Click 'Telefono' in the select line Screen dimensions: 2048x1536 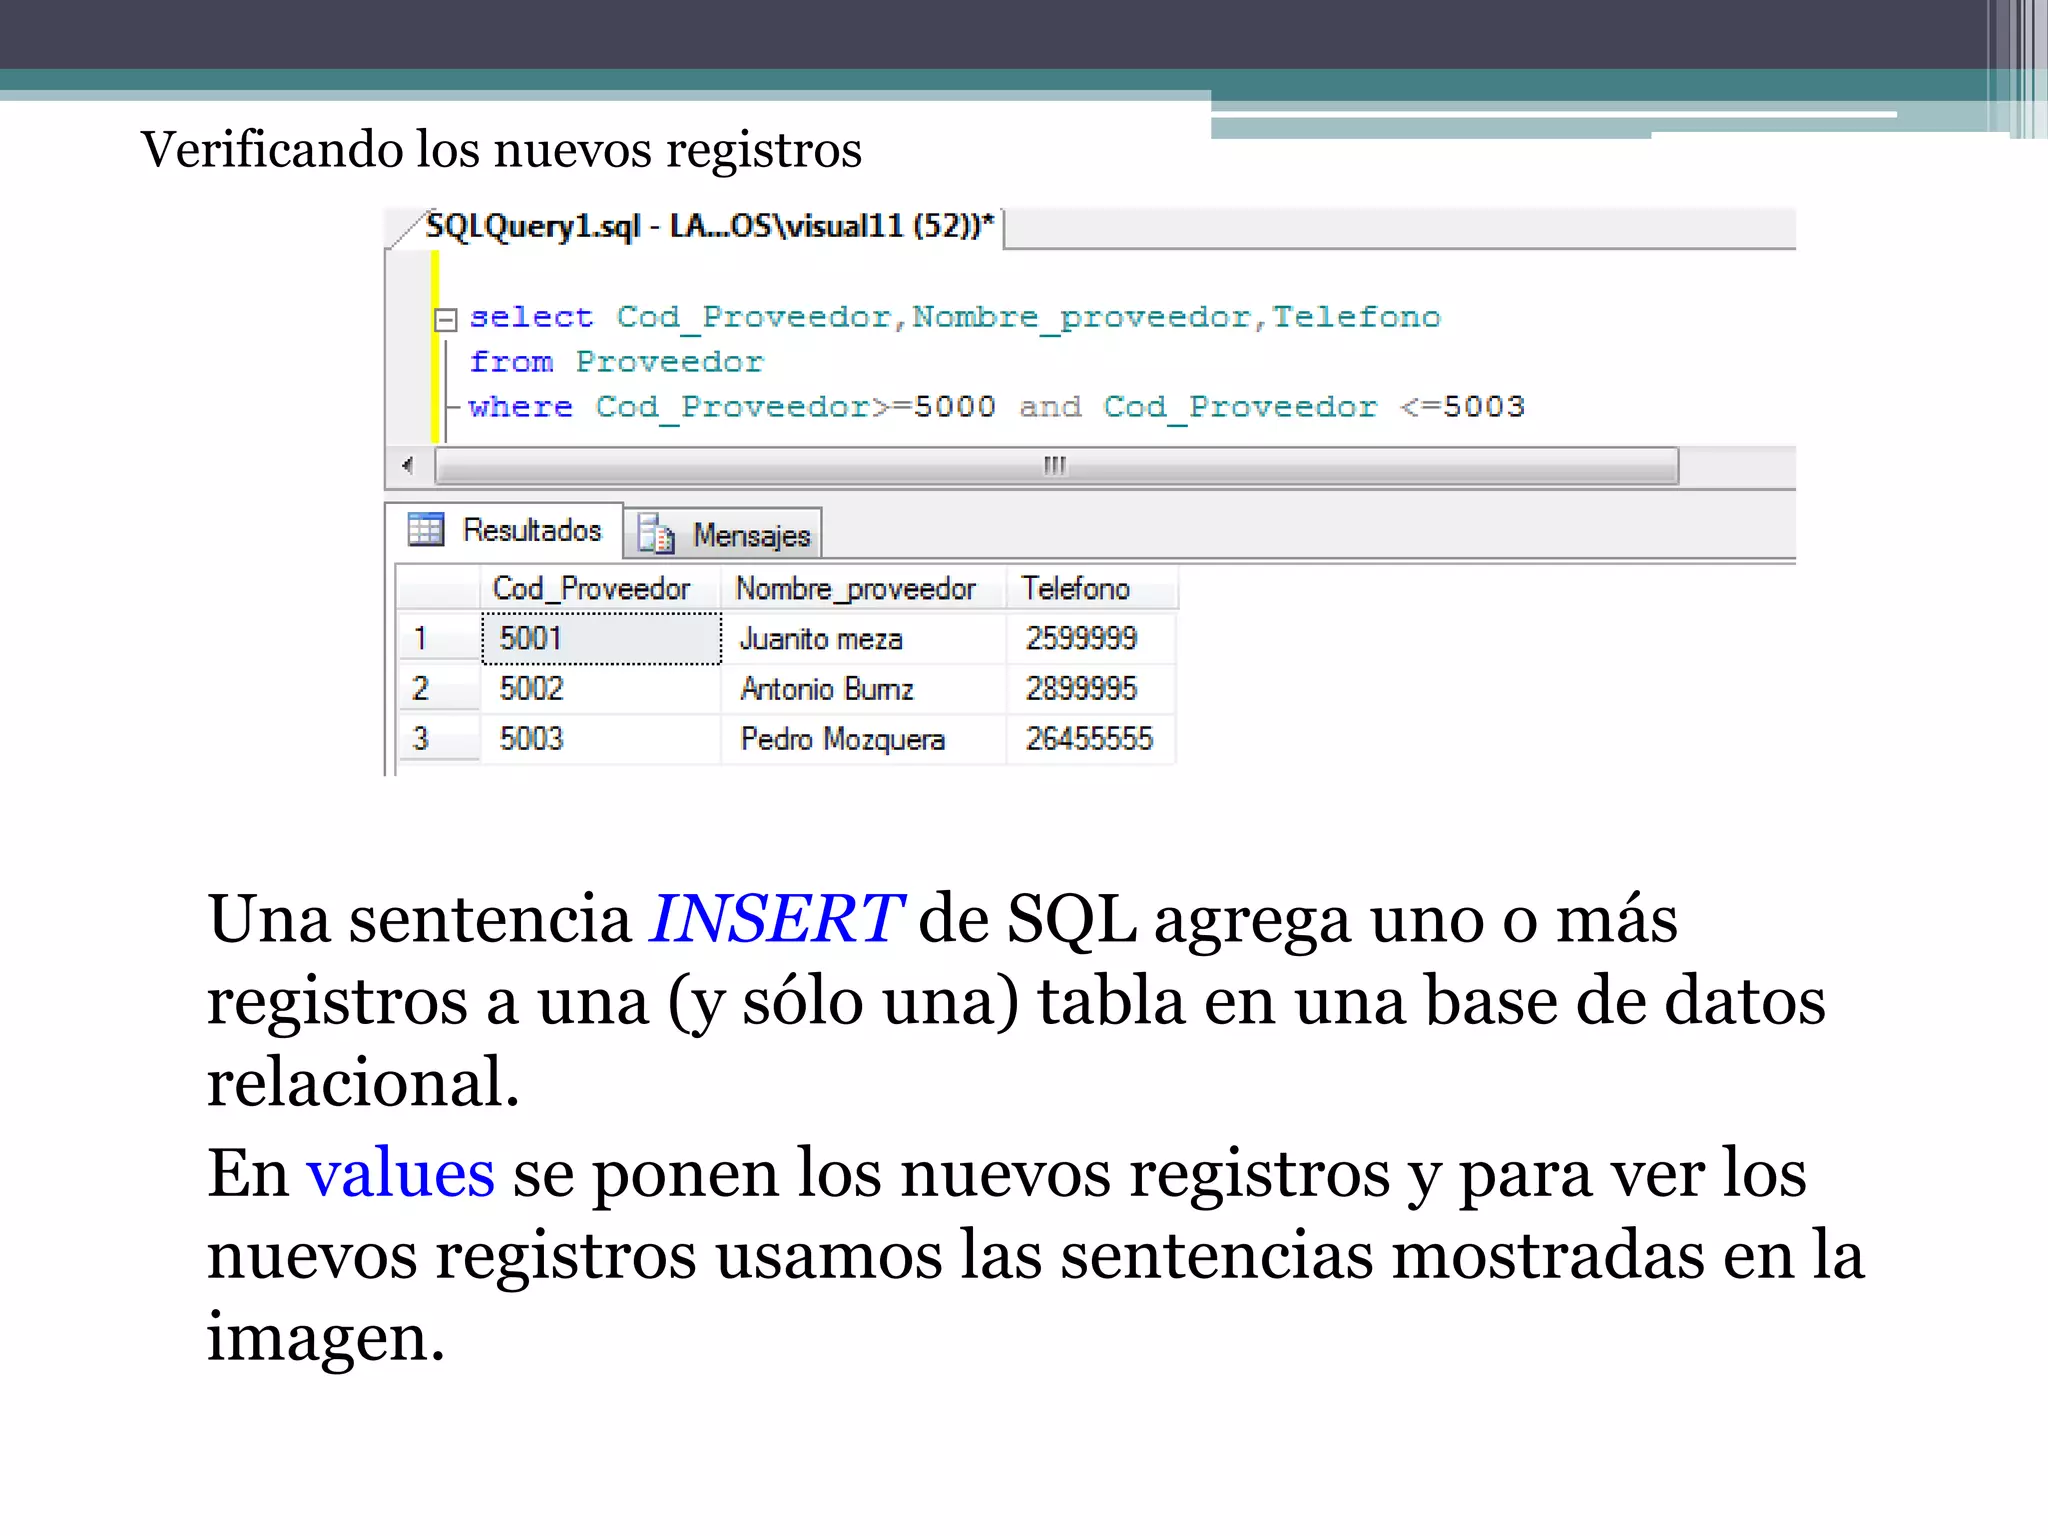pos(1356,317)
